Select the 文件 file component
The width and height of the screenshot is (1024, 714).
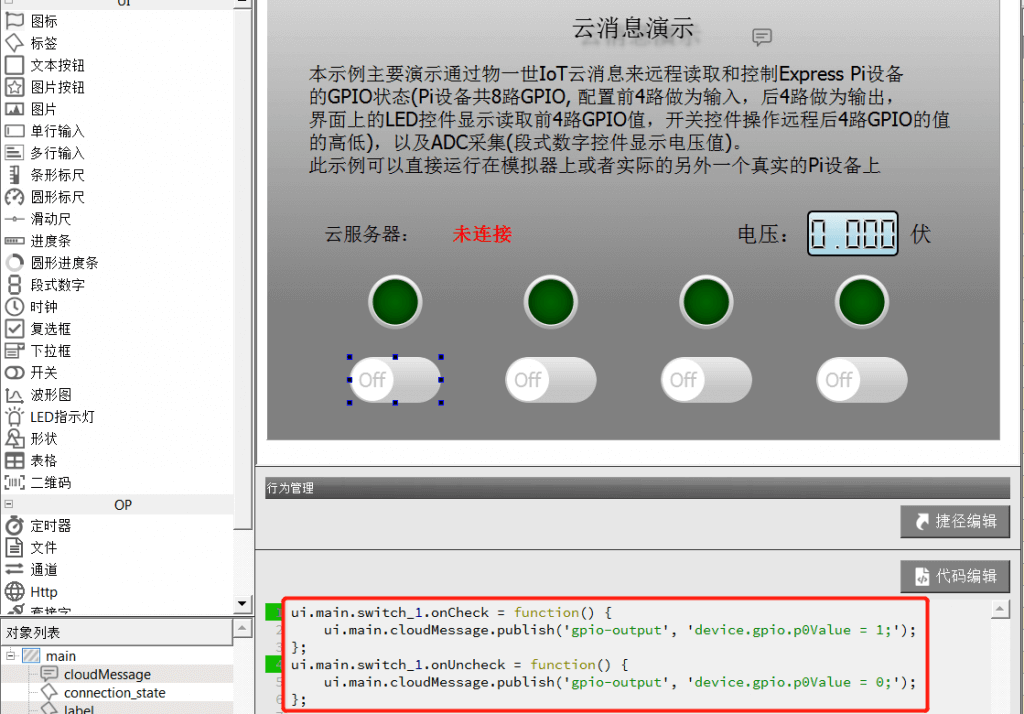coord(31,547)
